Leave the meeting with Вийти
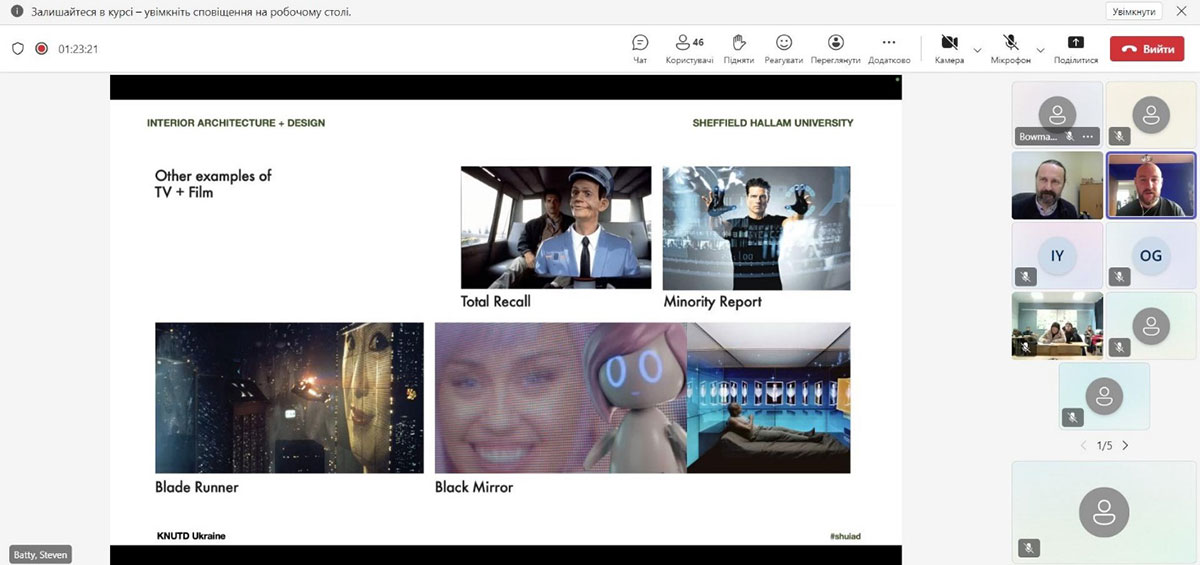 point(1147,49)
